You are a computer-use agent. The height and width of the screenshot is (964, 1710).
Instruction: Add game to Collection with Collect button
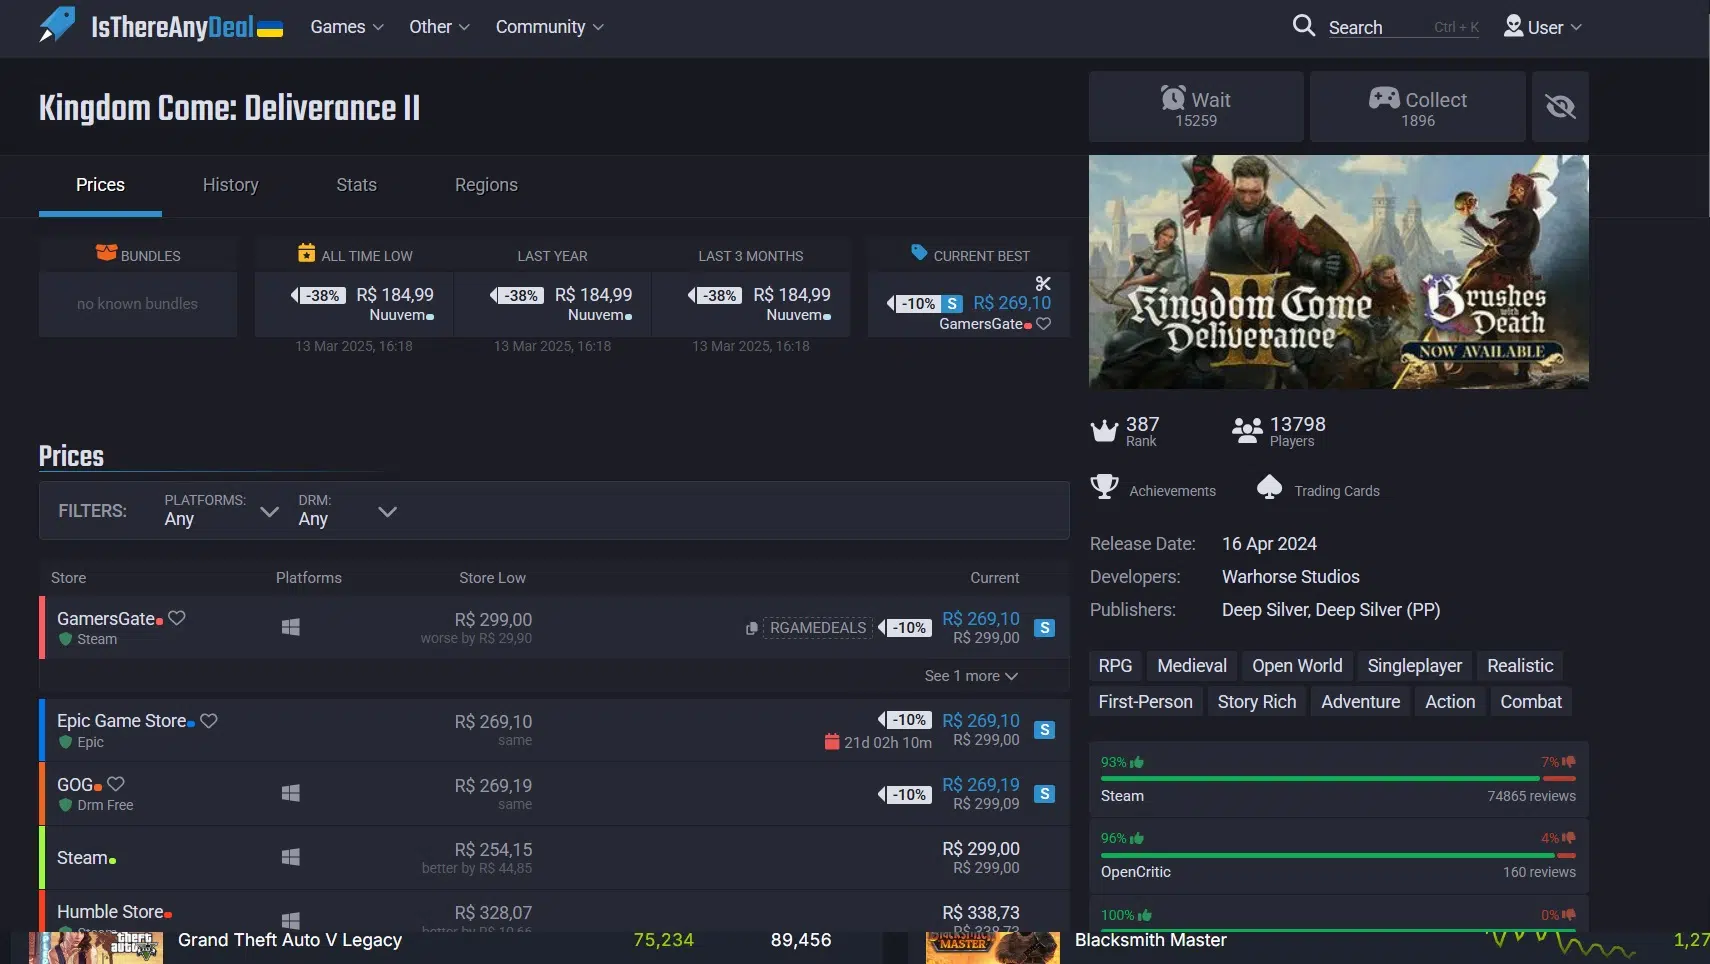(x=1418, y=107)
